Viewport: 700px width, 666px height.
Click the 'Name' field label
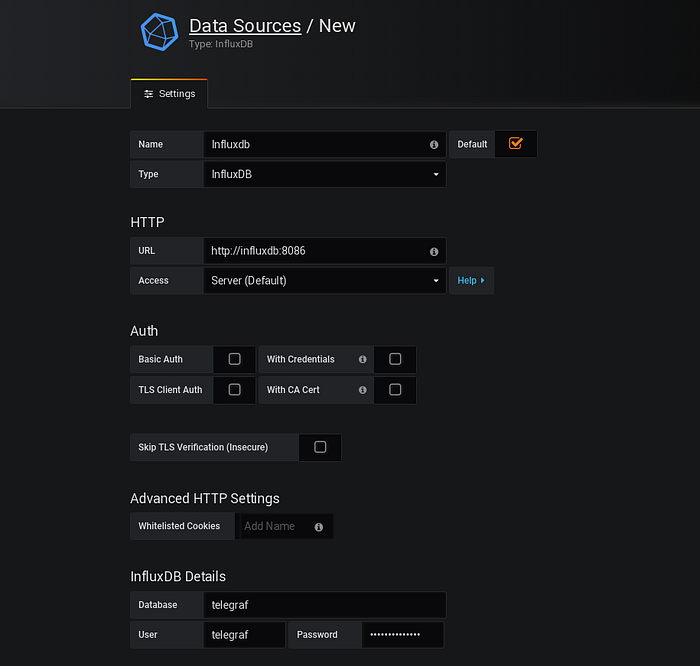click(x=150, y=145)
